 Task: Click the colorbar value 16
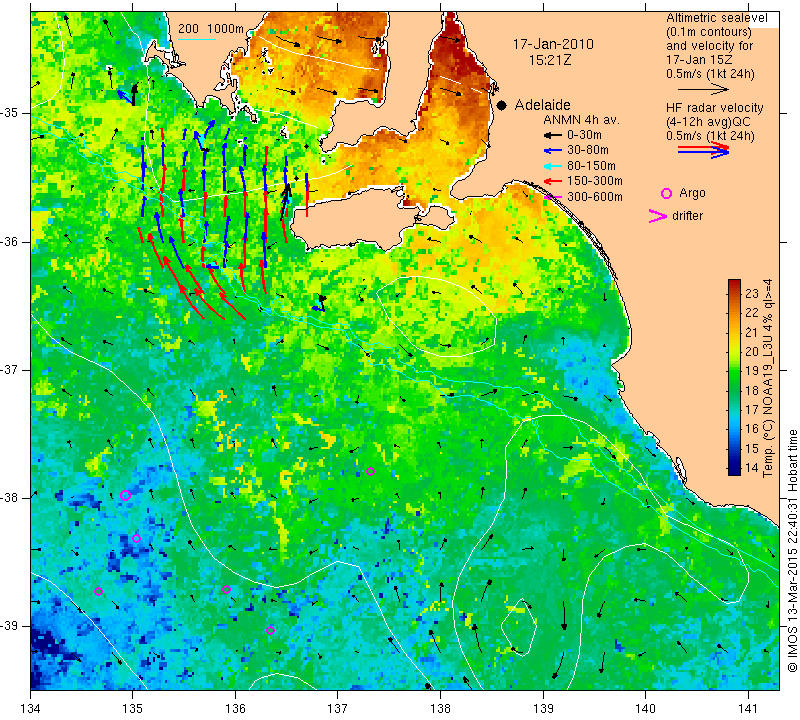(752, 429)
